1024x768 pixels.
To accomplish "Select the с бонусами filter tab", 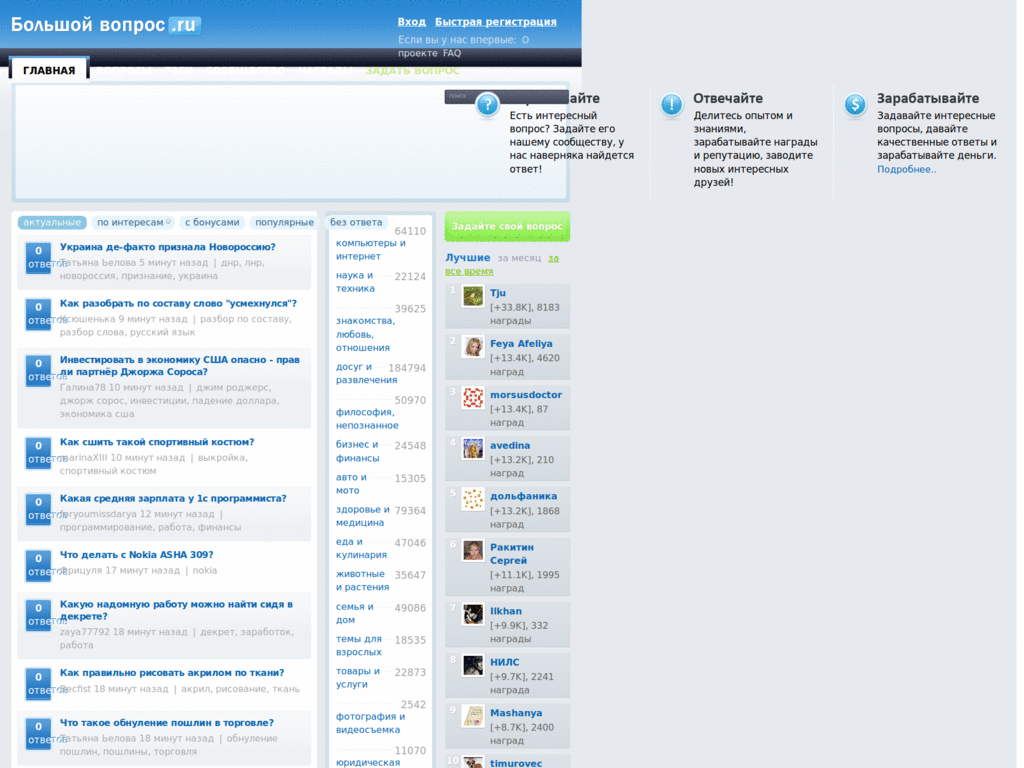I will [x=212, y=223].
